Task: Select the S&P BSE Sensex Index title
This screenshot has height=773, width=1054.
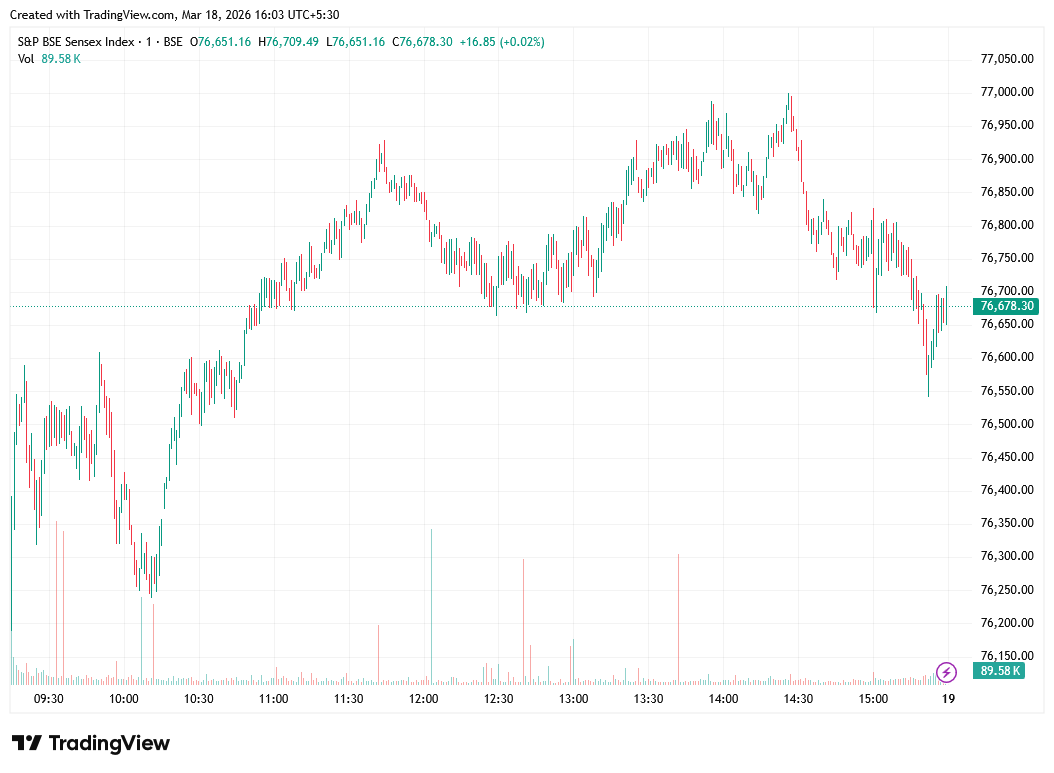Action: coord(79,42)
